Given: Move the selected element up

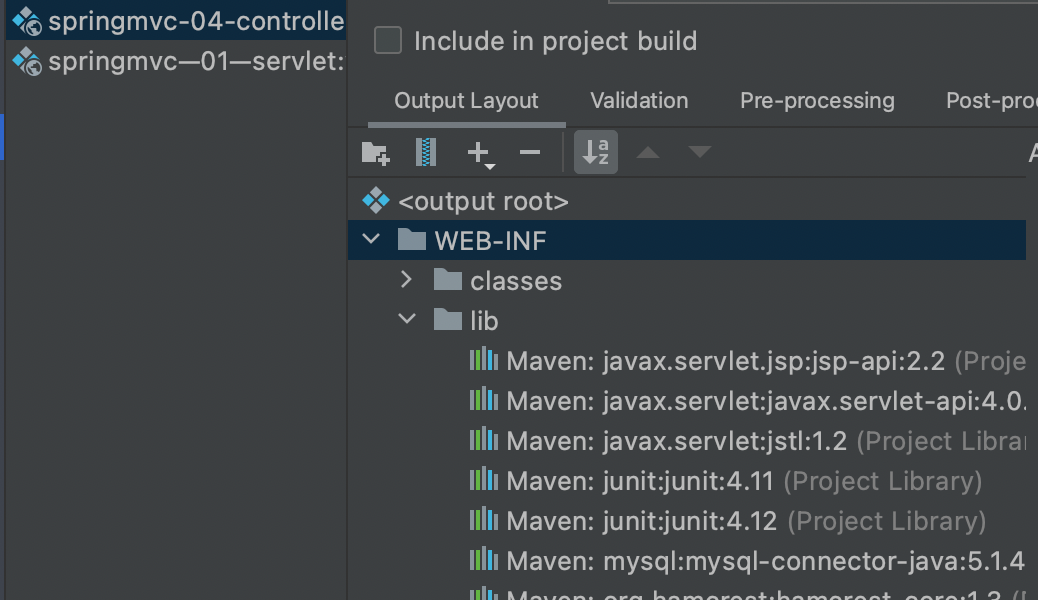Looking at the screenshot, I should click(648, 151).
